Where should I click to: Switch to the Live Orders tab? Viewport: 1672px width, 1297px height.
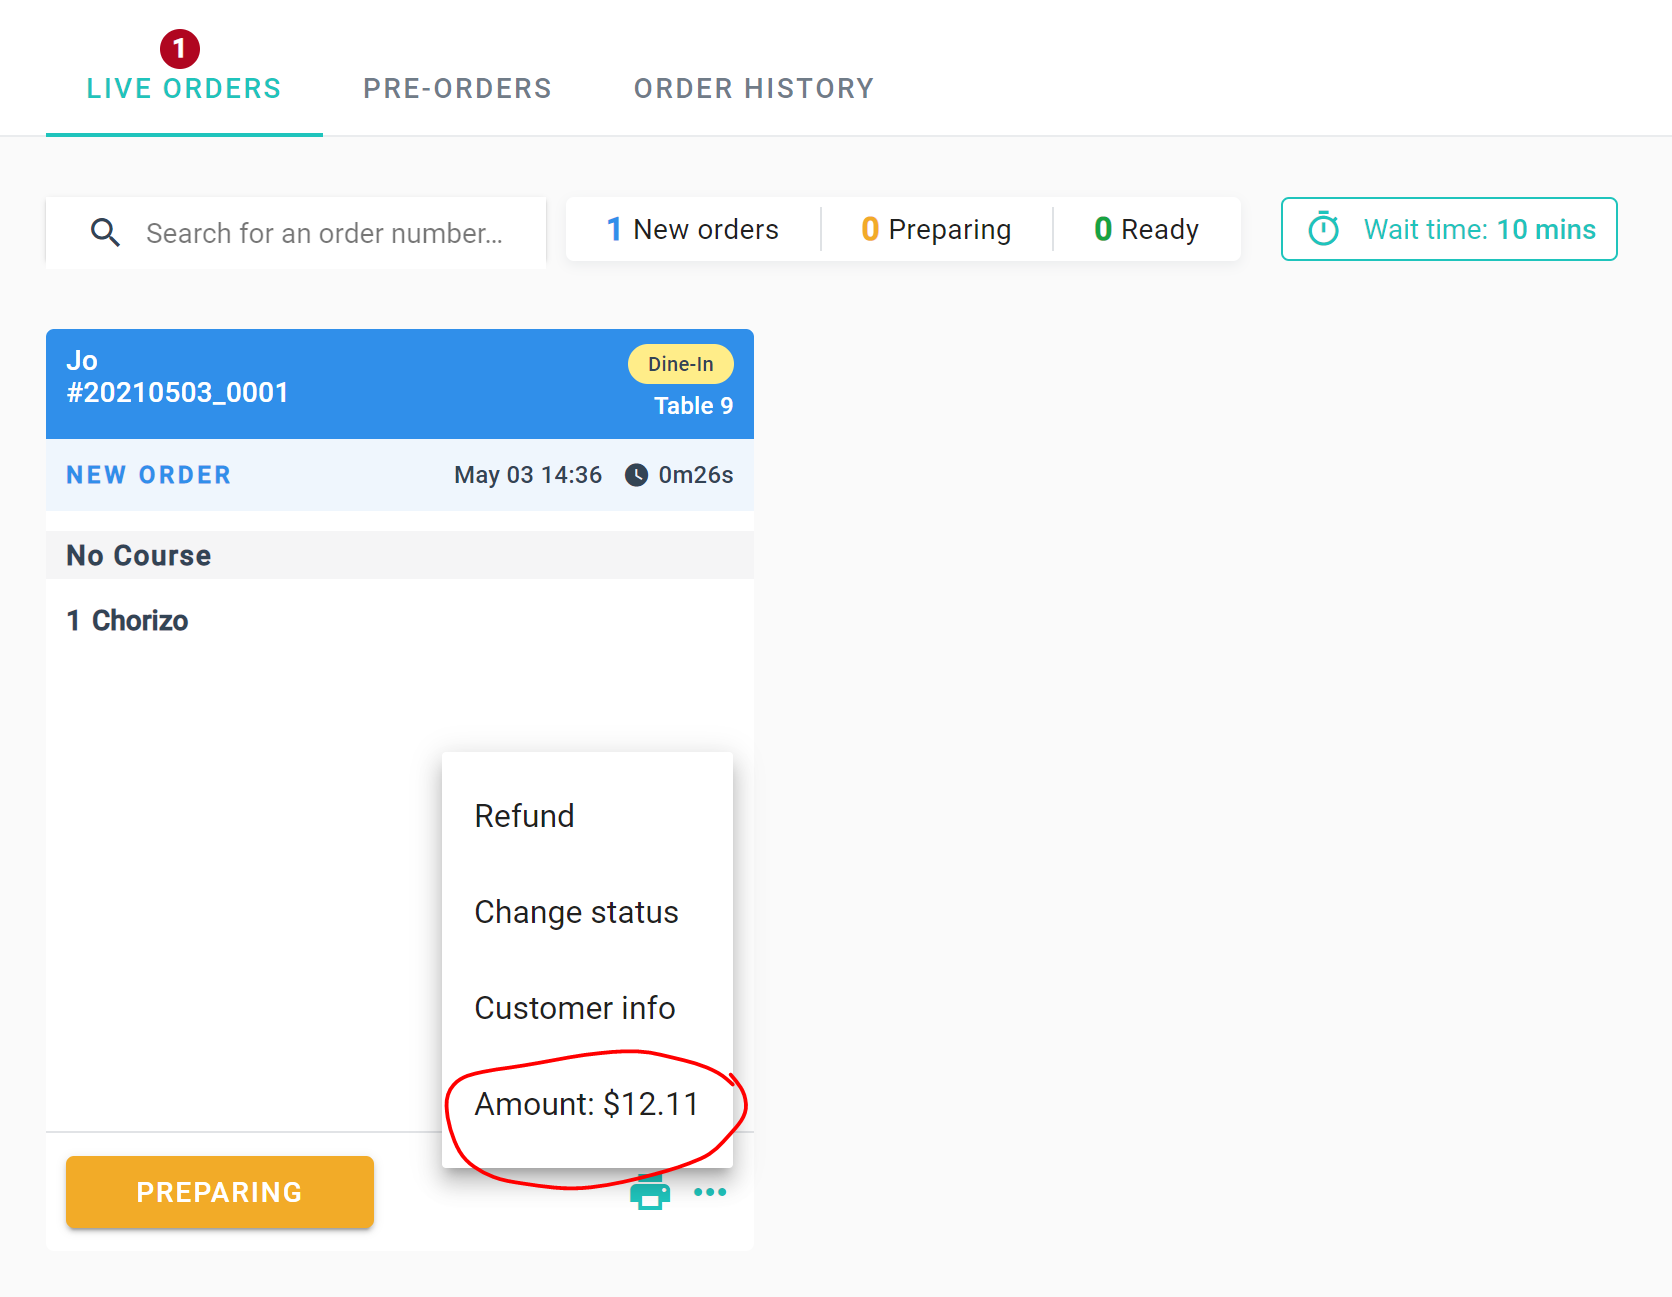pos(184,89)
